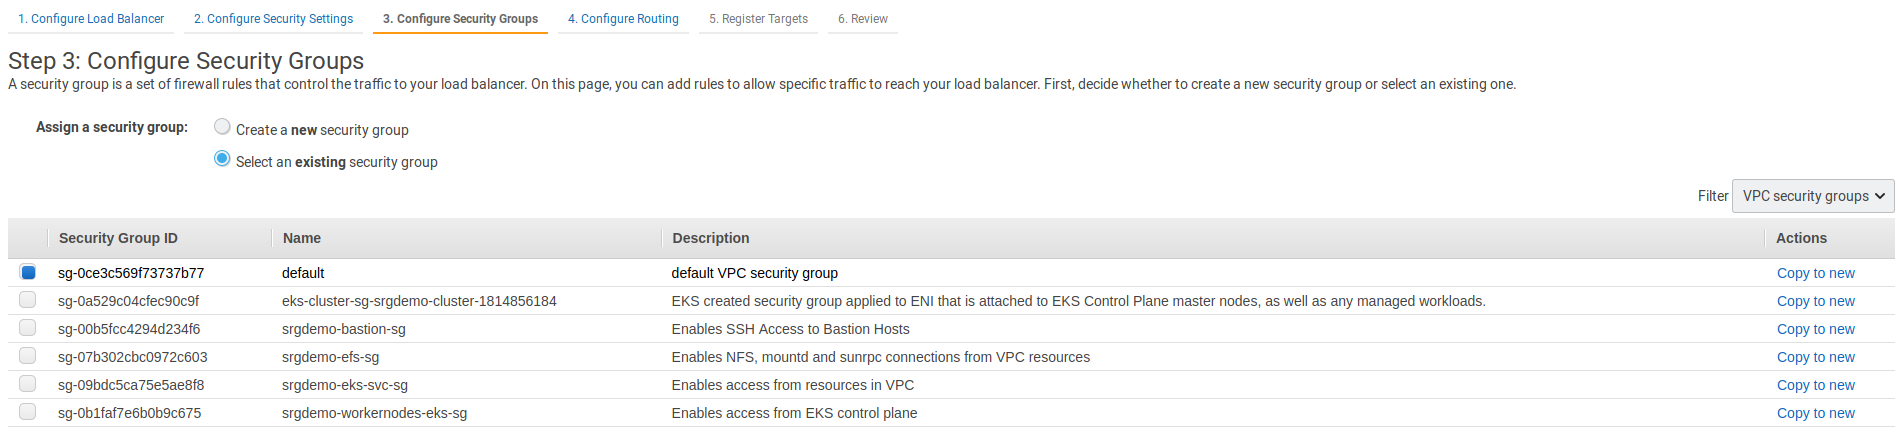
Task: Select 'Create a new security group' radio
Action: tap(223, 127)
